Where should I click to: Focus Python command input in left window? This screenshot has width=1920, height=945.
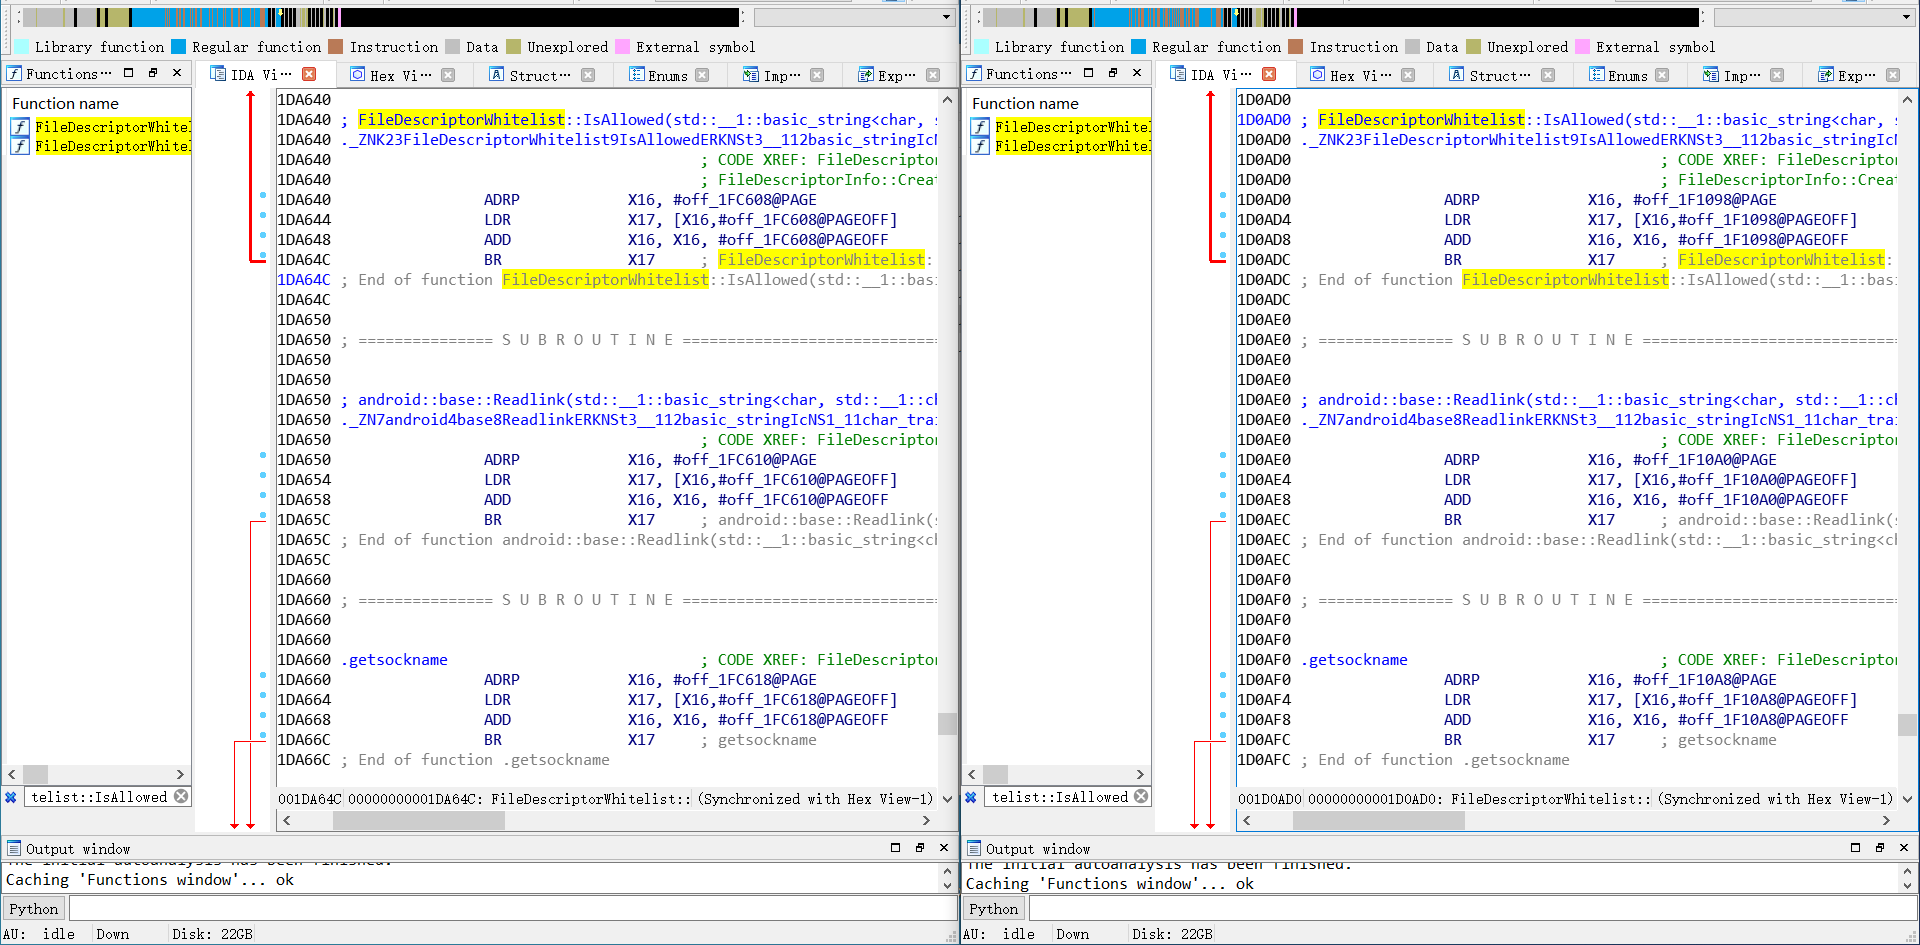pos(512,908)
